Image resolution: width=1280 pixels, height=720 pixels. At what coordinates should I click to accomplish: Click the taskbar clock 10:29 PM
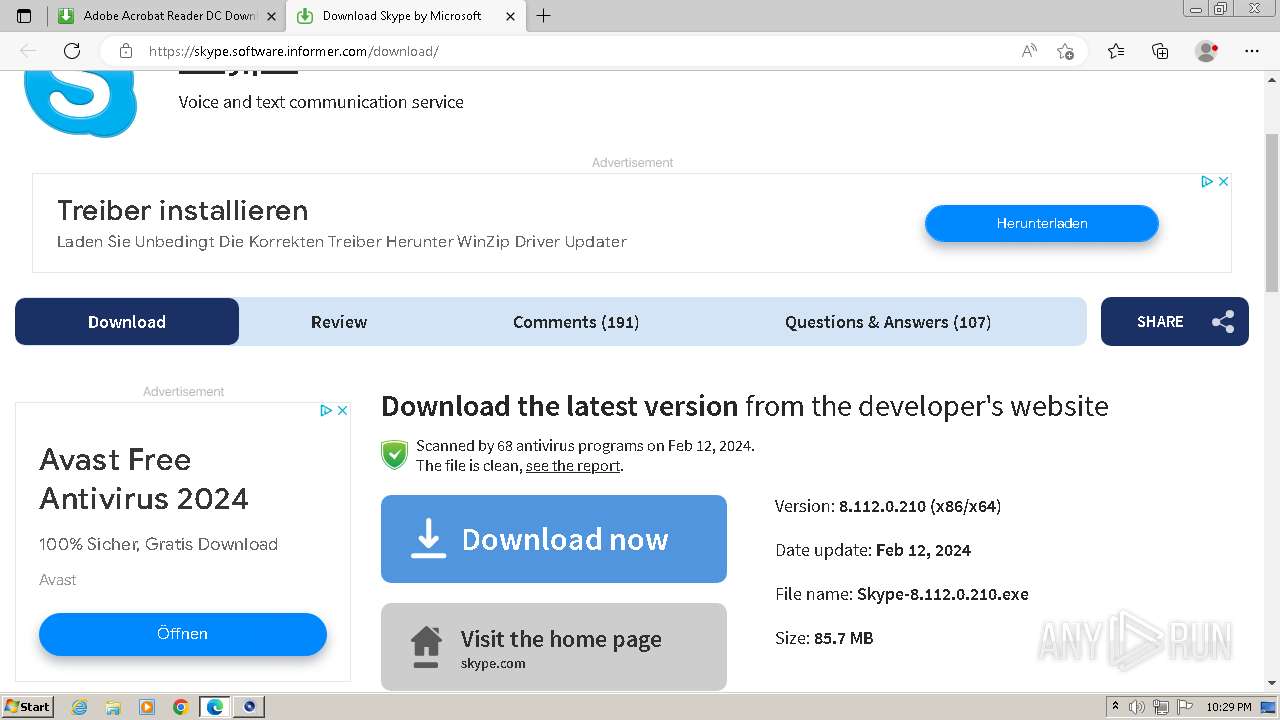click(1229, 707)
